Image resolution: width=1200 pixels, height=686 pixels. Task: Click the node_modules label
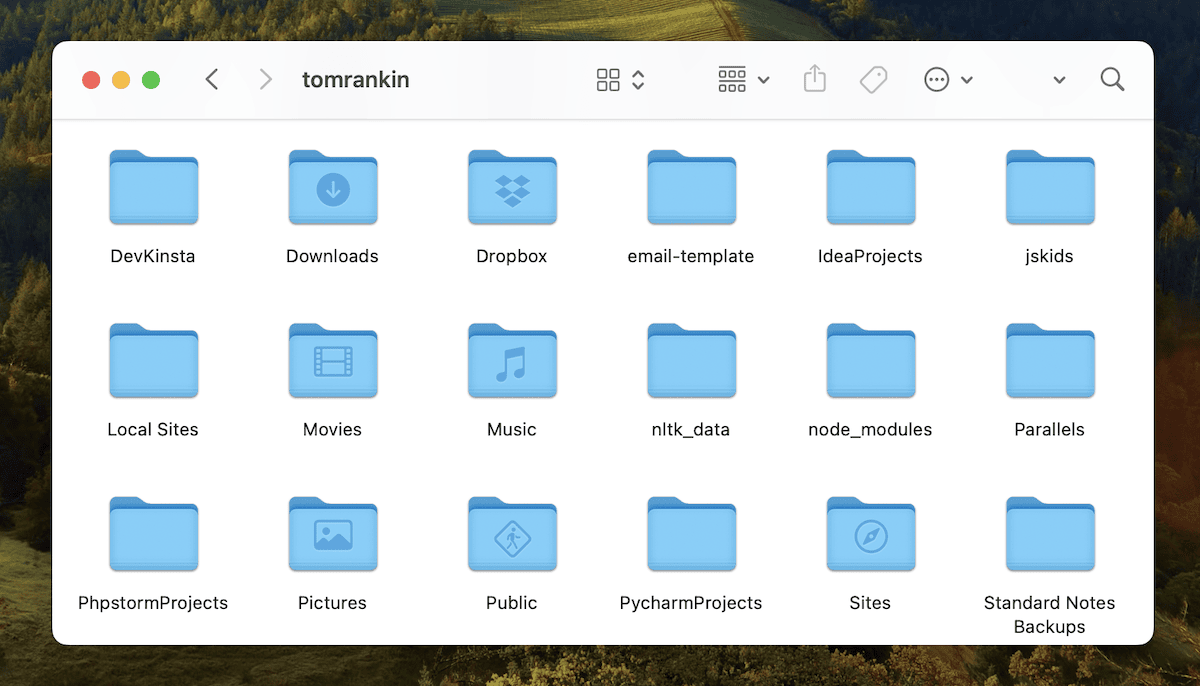pos(870,430)
